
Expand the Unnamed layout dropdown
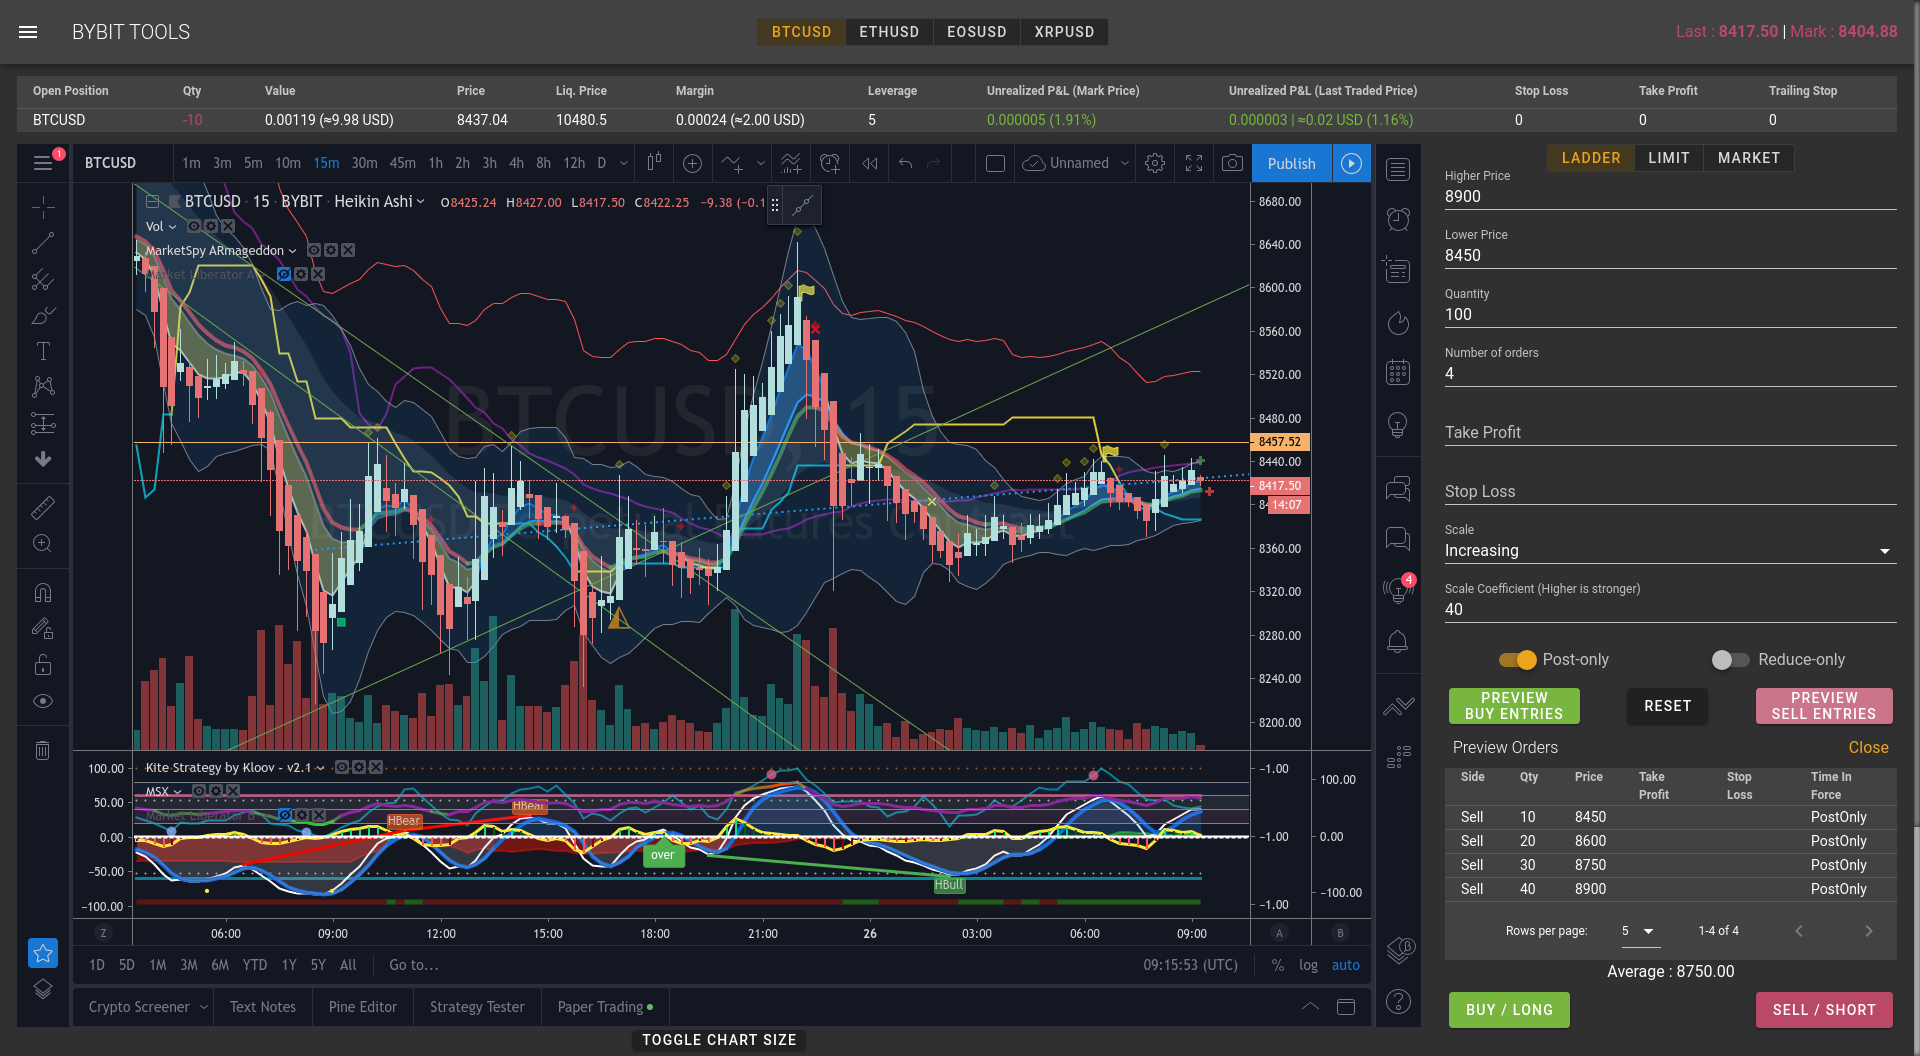click(1125, 163)
